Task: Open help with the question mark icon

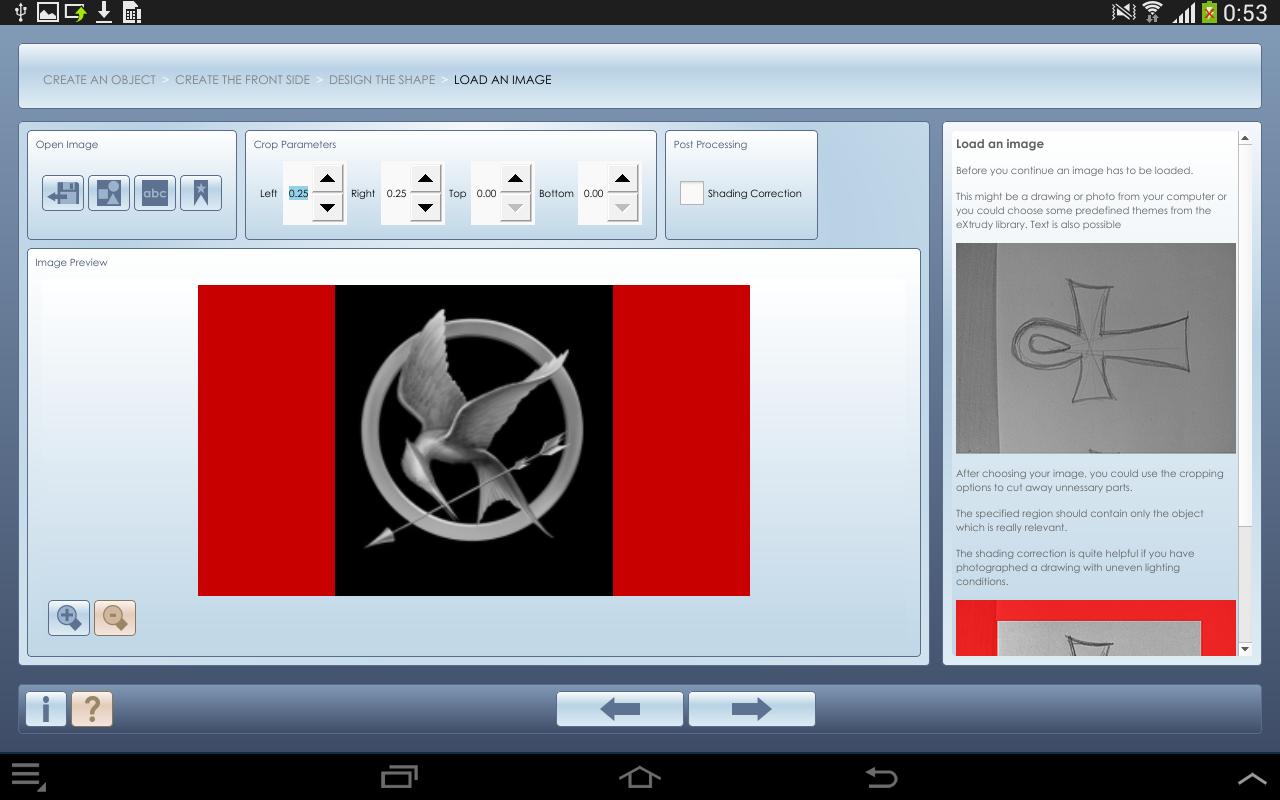Action: point(92,709)
